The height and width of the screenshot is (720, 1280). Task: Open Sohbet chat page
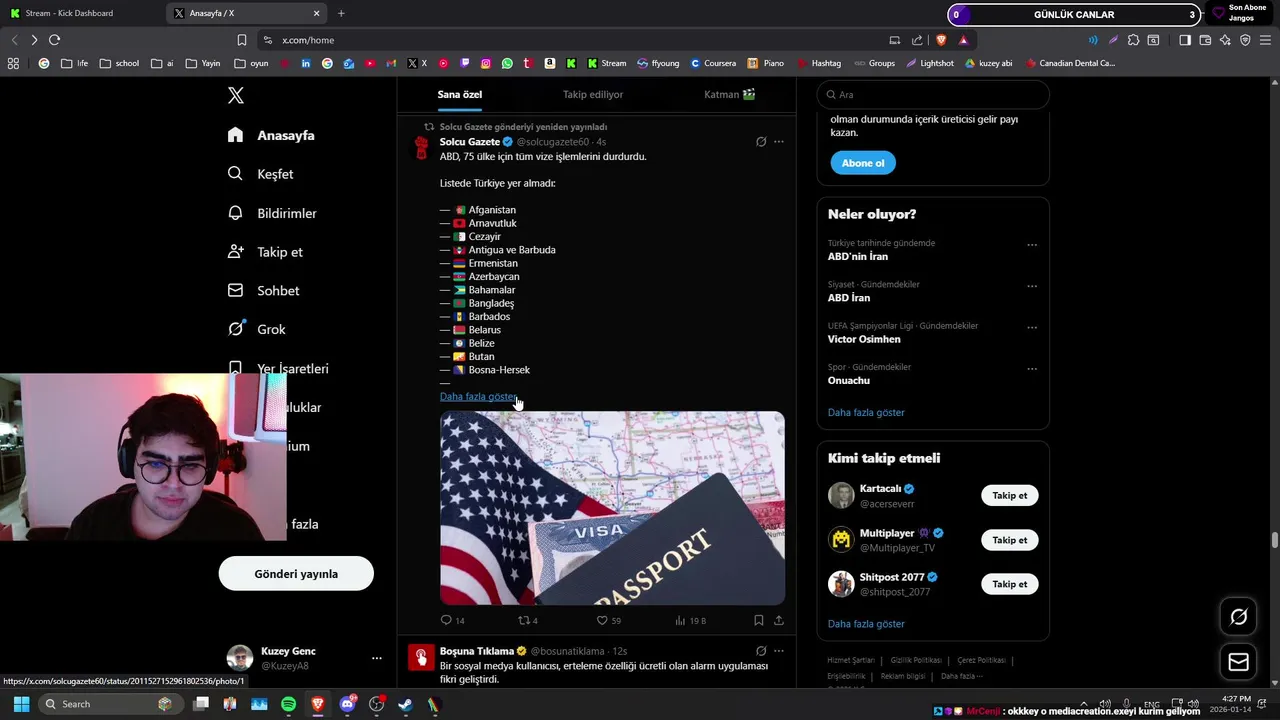pyautogui.click(x=263, y=290)
